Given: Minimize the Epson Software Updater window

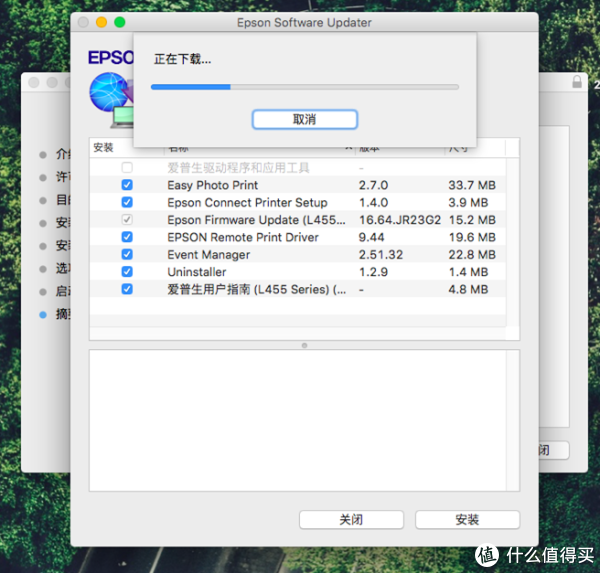Looking at the screenshot, I should [101, 22].
